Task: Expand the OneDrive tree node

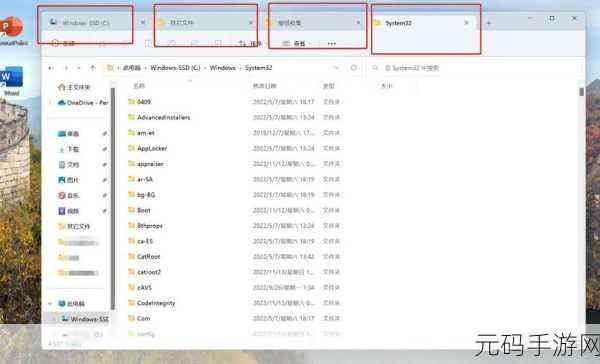Action: point(50,103)
